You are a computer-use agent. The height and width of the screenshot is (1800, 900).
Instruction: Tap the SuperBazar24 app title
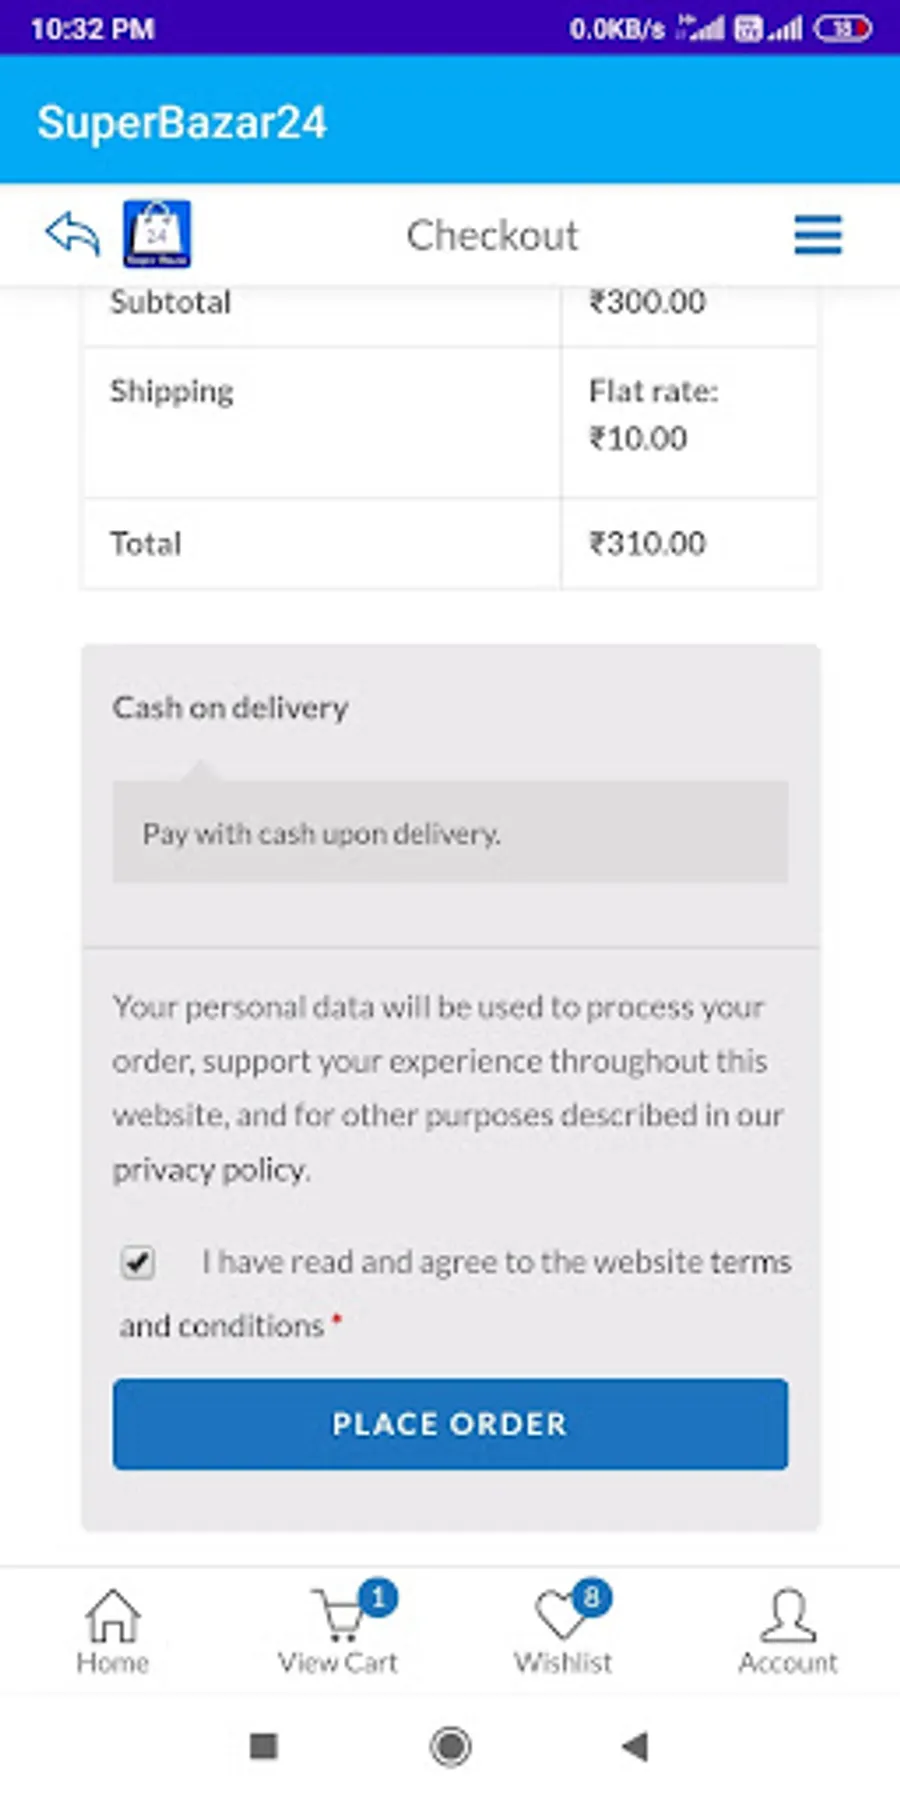coord(182,123)
